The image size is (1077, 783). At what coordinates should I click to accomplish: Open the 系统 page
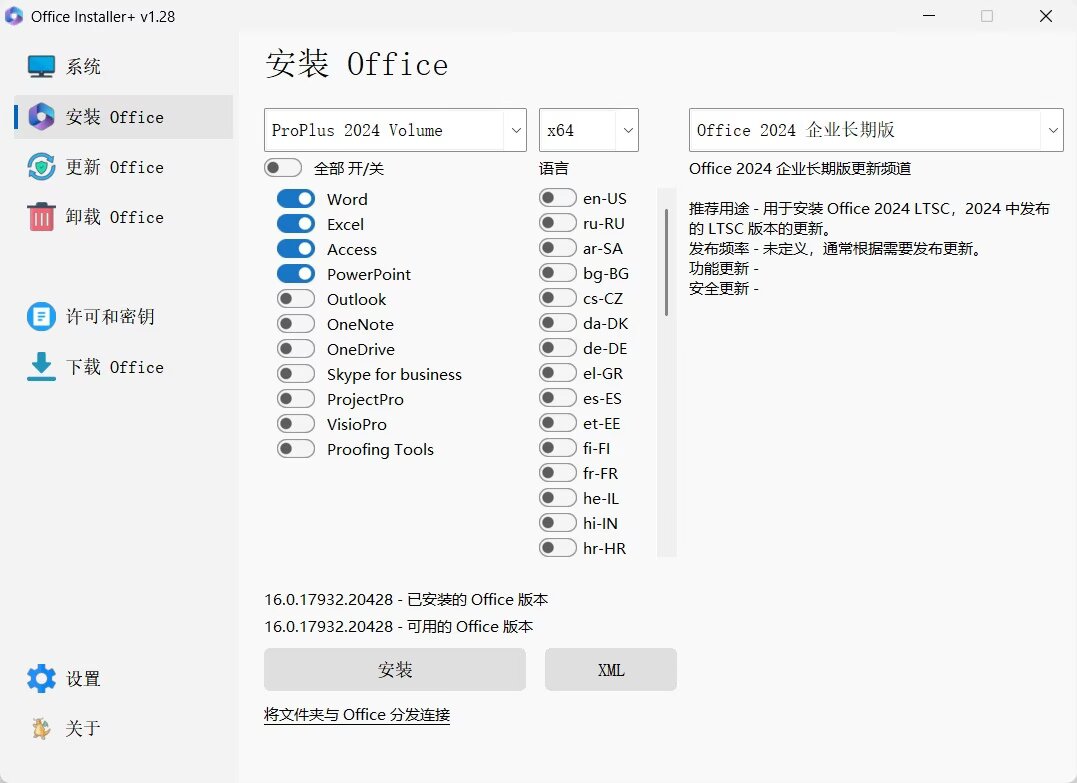pyautogui.click(x=124, y=67)
